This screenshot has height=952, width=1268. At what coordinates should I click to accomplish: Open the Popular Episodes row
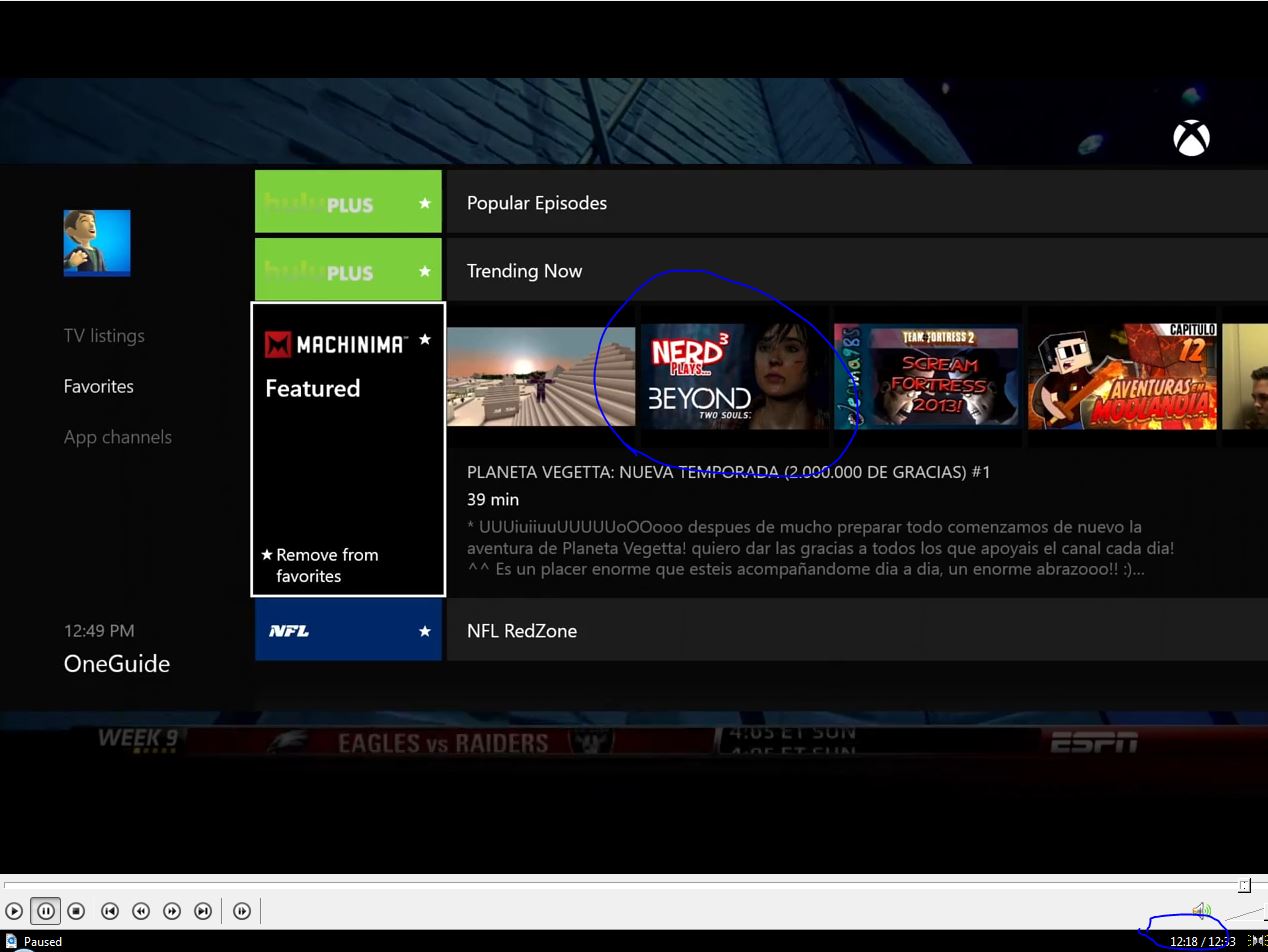857,202
